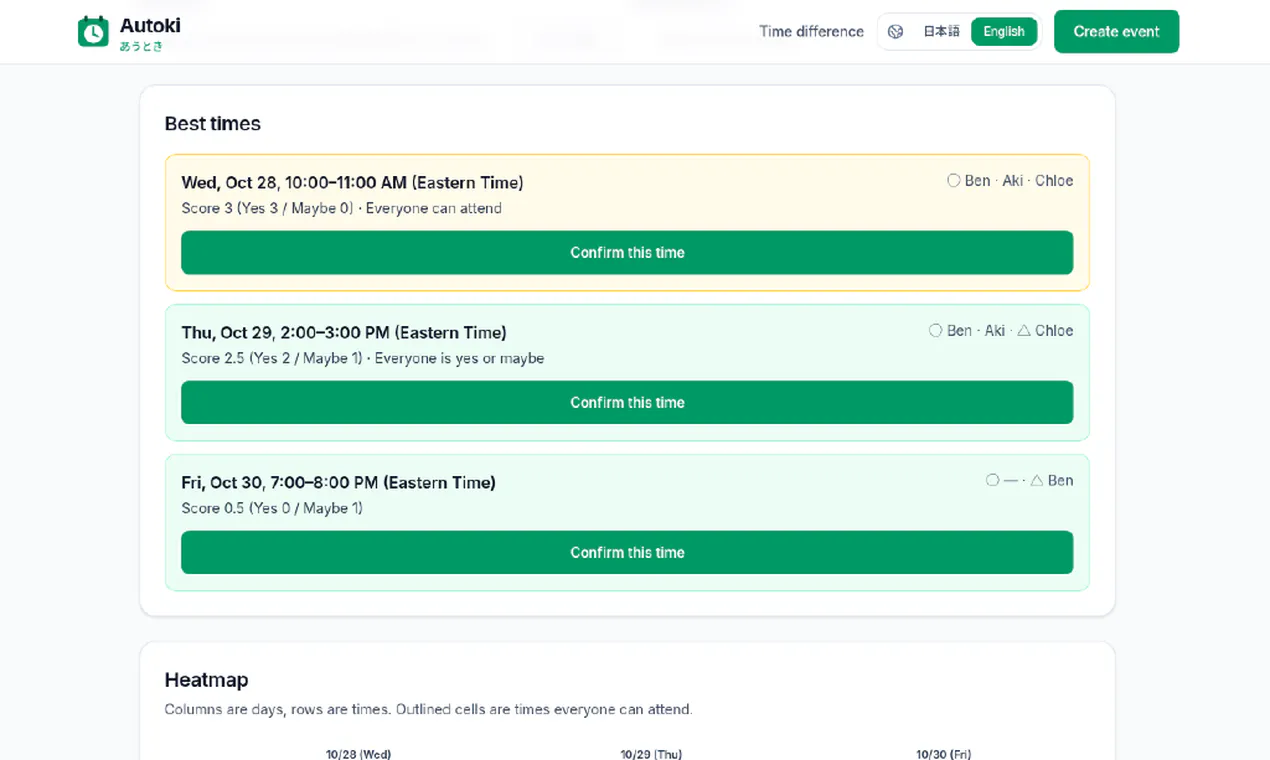
Task: Click the circle icon in Fri Oct 30 row
Action: click(992, 481)
